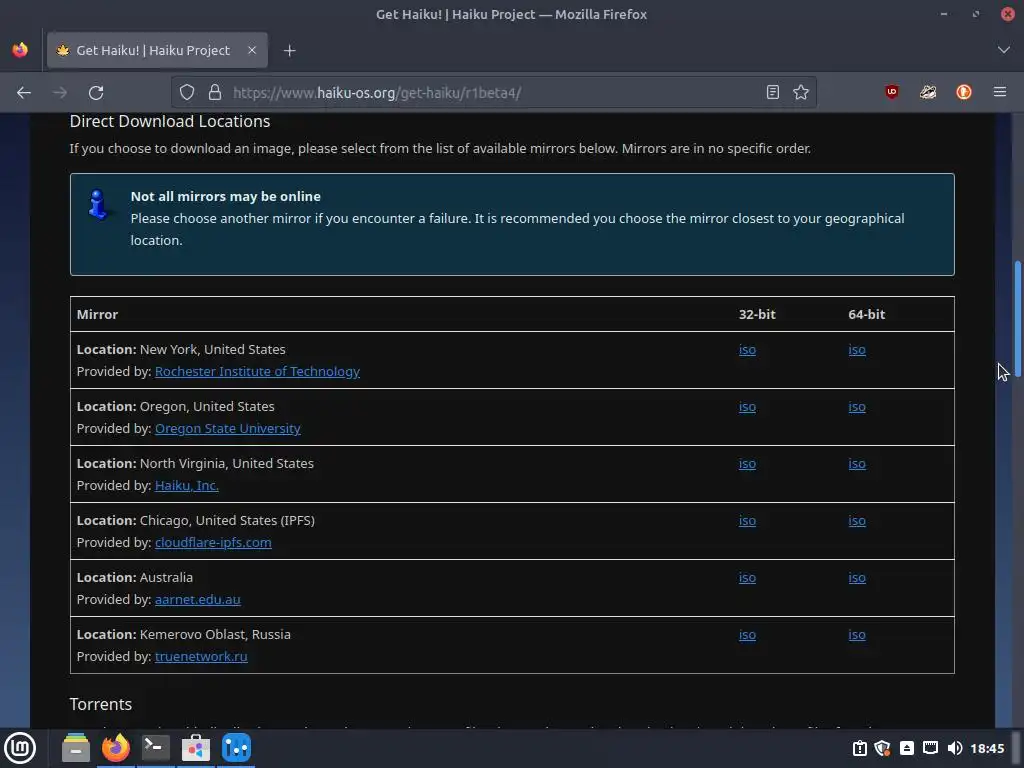1024x768 pixels.
Task: Open the clipboard tray icon
Action: (x=859, y=748)
